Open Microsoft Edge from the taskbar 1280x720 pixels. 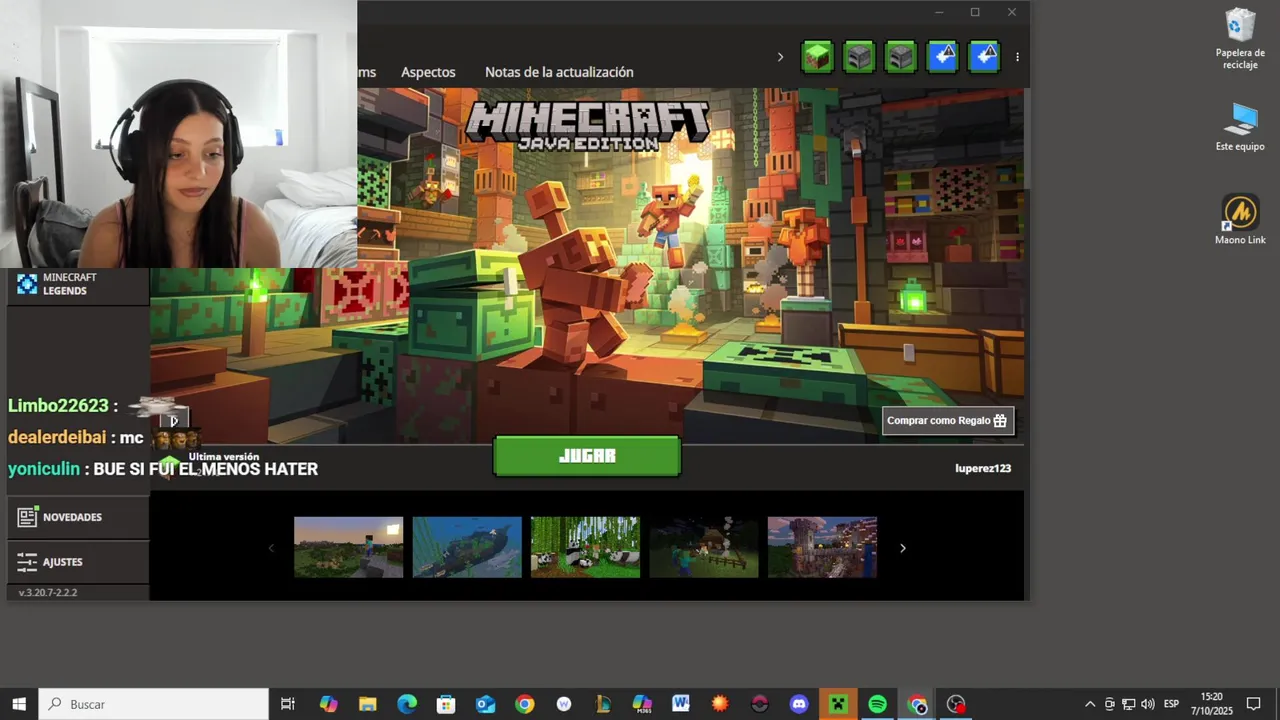tap(407, 704)
